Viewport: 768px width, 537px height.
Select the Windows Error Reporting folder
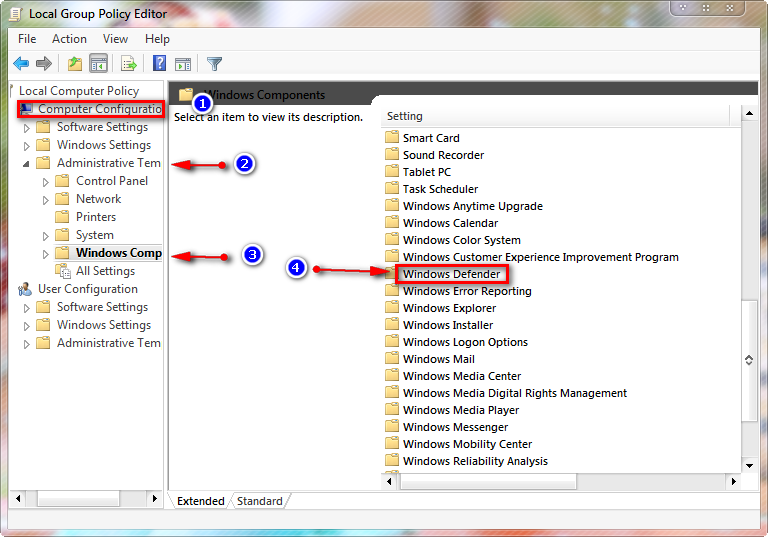point(467,291)
